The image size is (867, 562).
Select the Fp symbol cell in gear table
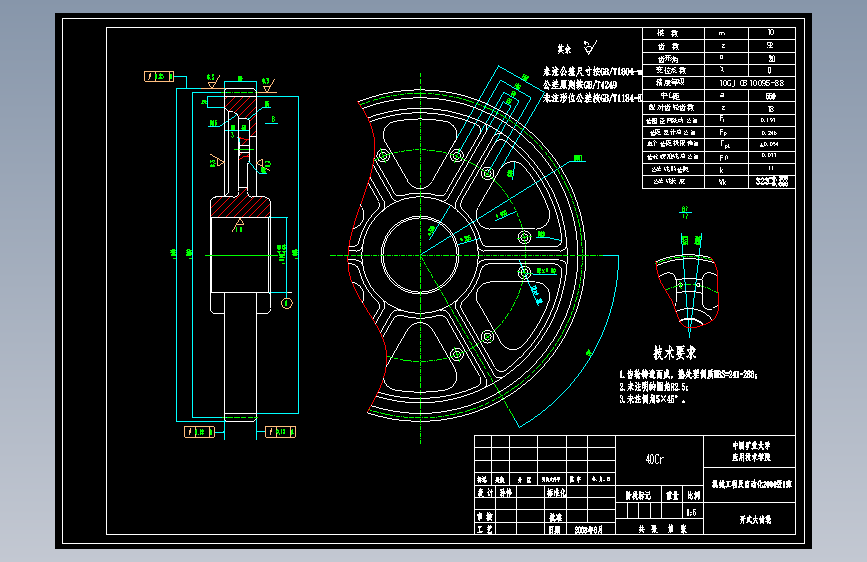pos(723,132)
